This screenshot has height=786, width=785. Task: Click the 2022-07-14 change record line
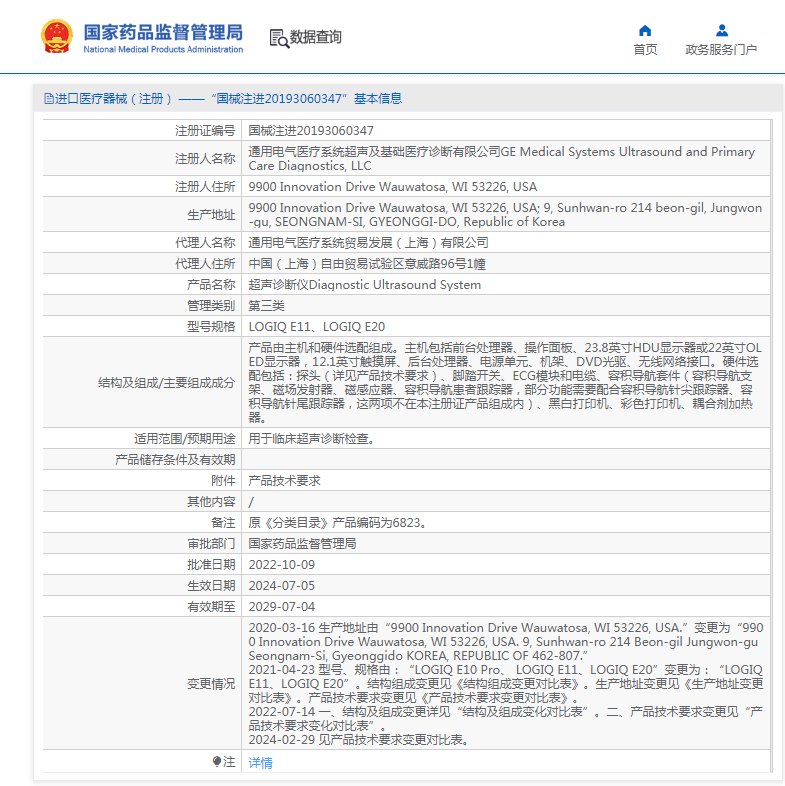[506, 719]
